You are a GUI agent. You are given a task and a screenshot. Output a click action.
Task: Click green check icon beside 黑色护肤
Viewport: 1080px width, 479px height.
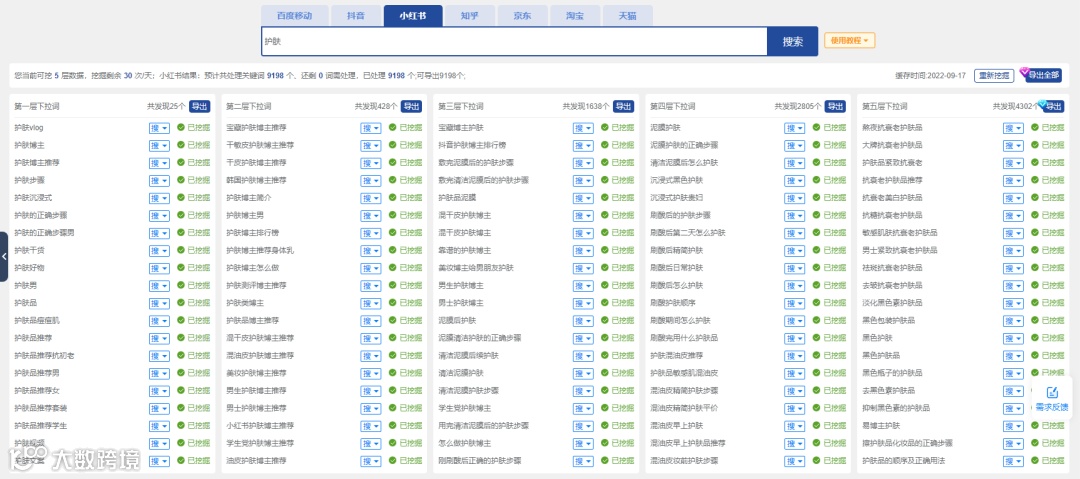1035,338
